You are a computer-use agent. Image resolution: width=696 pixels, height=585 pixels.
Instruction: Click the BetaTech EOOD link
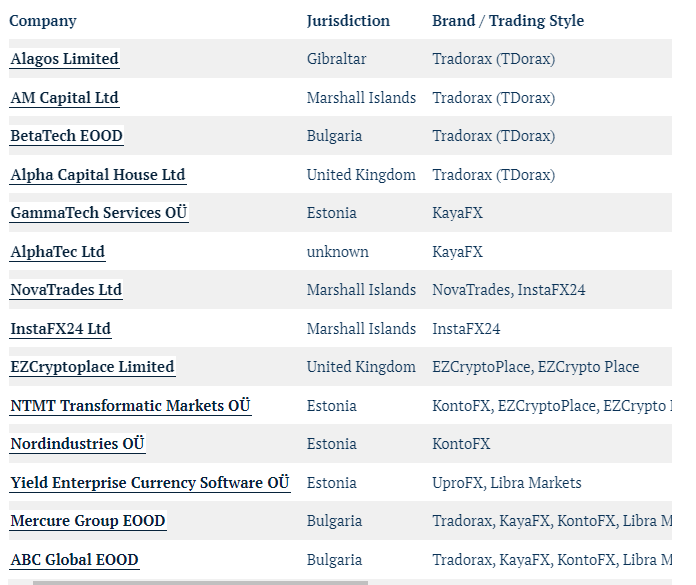67,136
